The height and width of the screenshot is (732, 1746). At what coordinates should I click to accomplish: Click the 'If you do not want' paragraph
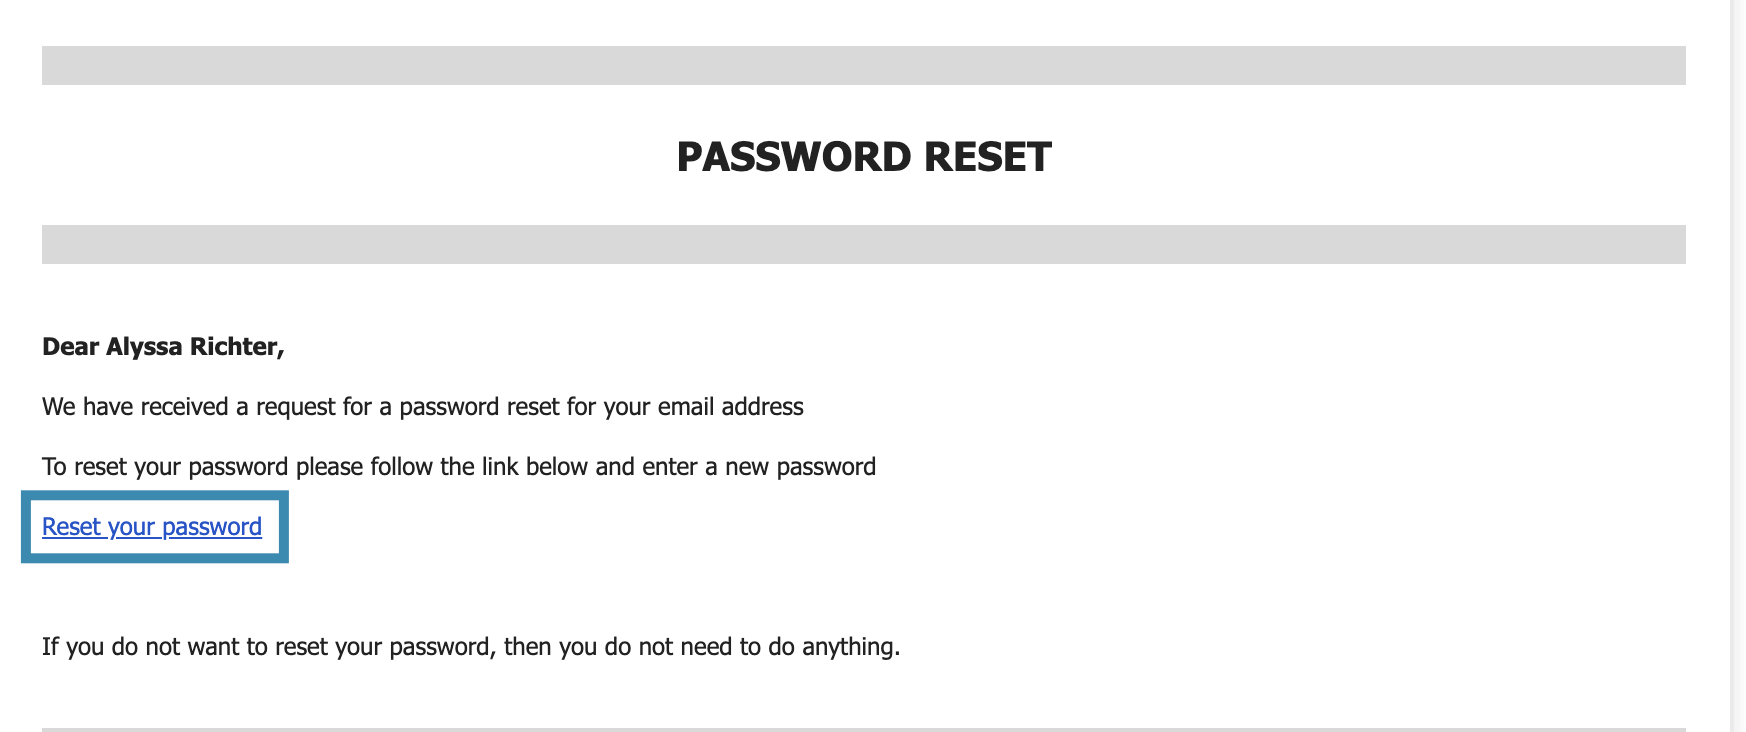471,647
